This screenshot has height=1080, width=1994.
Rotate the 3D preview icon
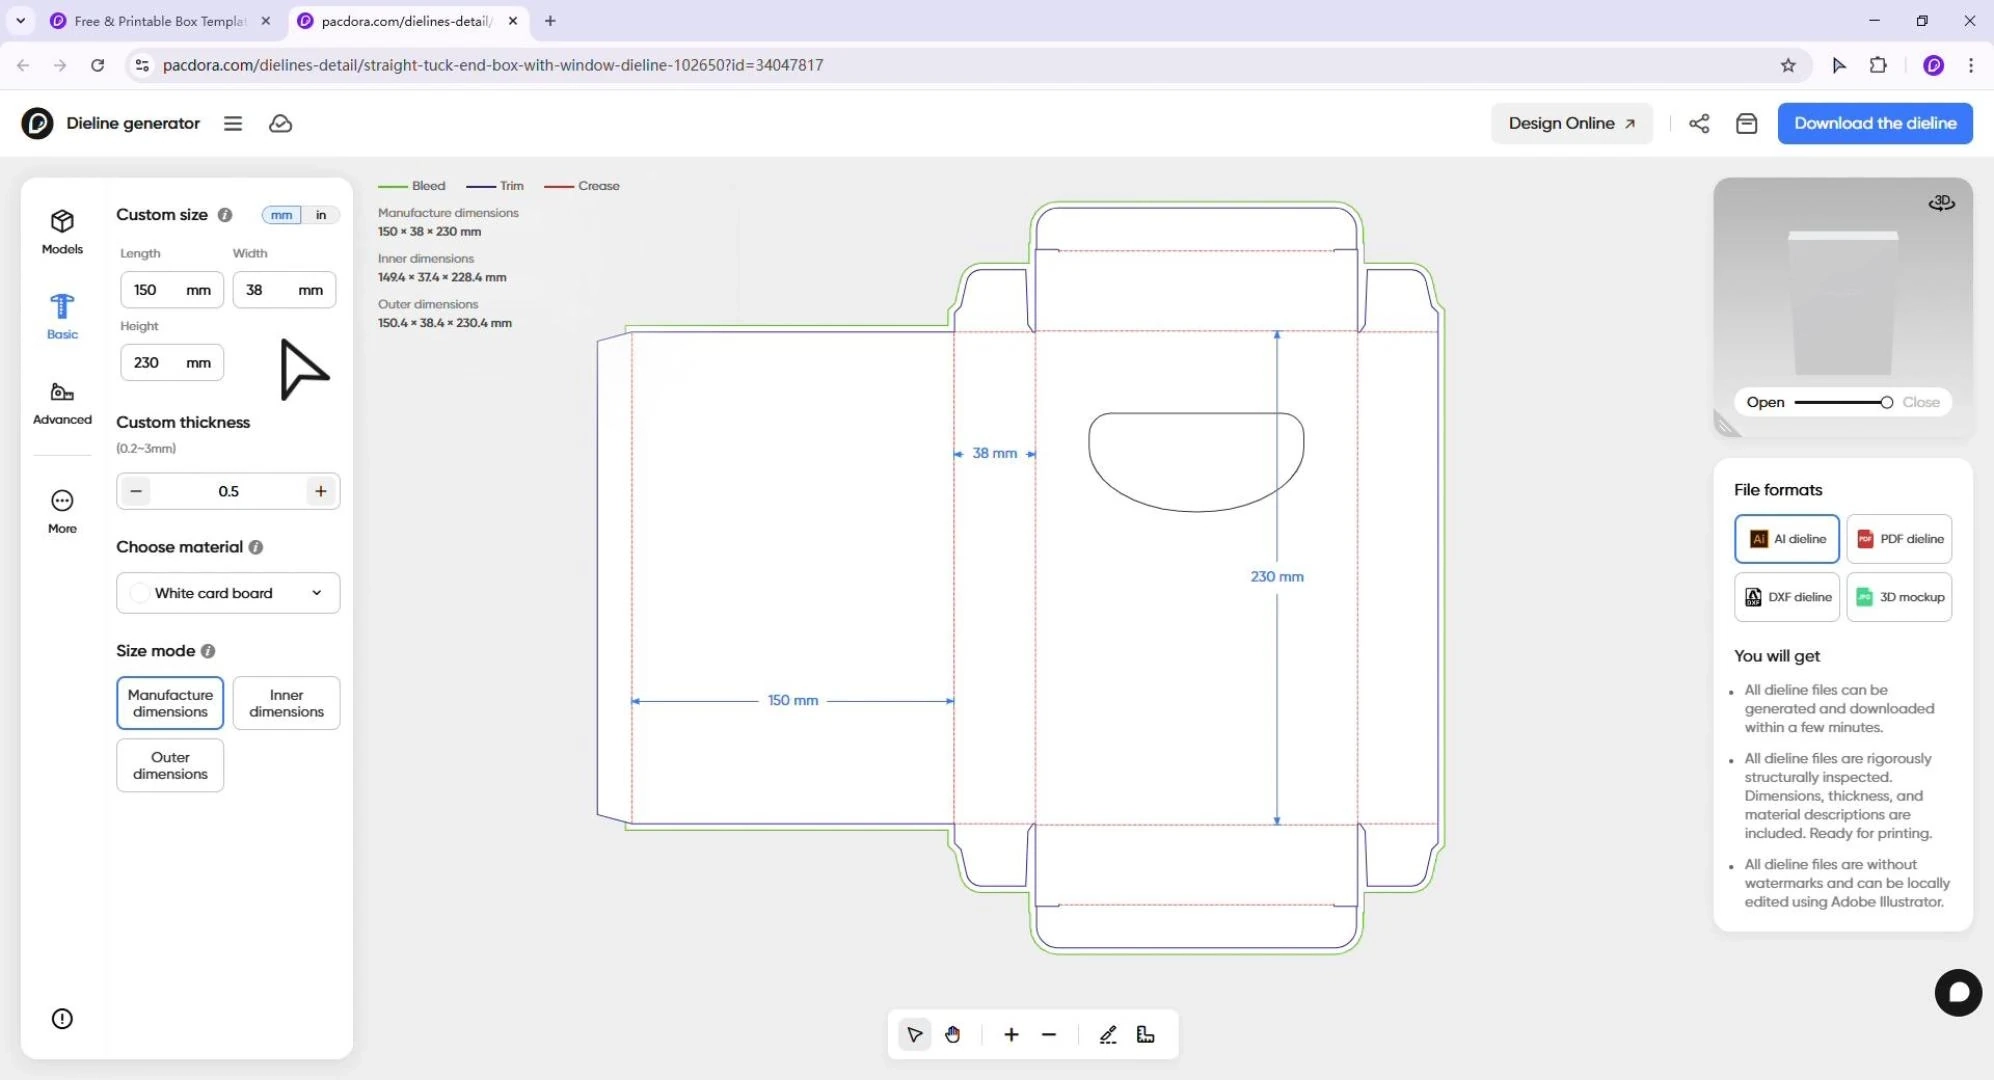pyautogui.click(x=1941, y=203)
